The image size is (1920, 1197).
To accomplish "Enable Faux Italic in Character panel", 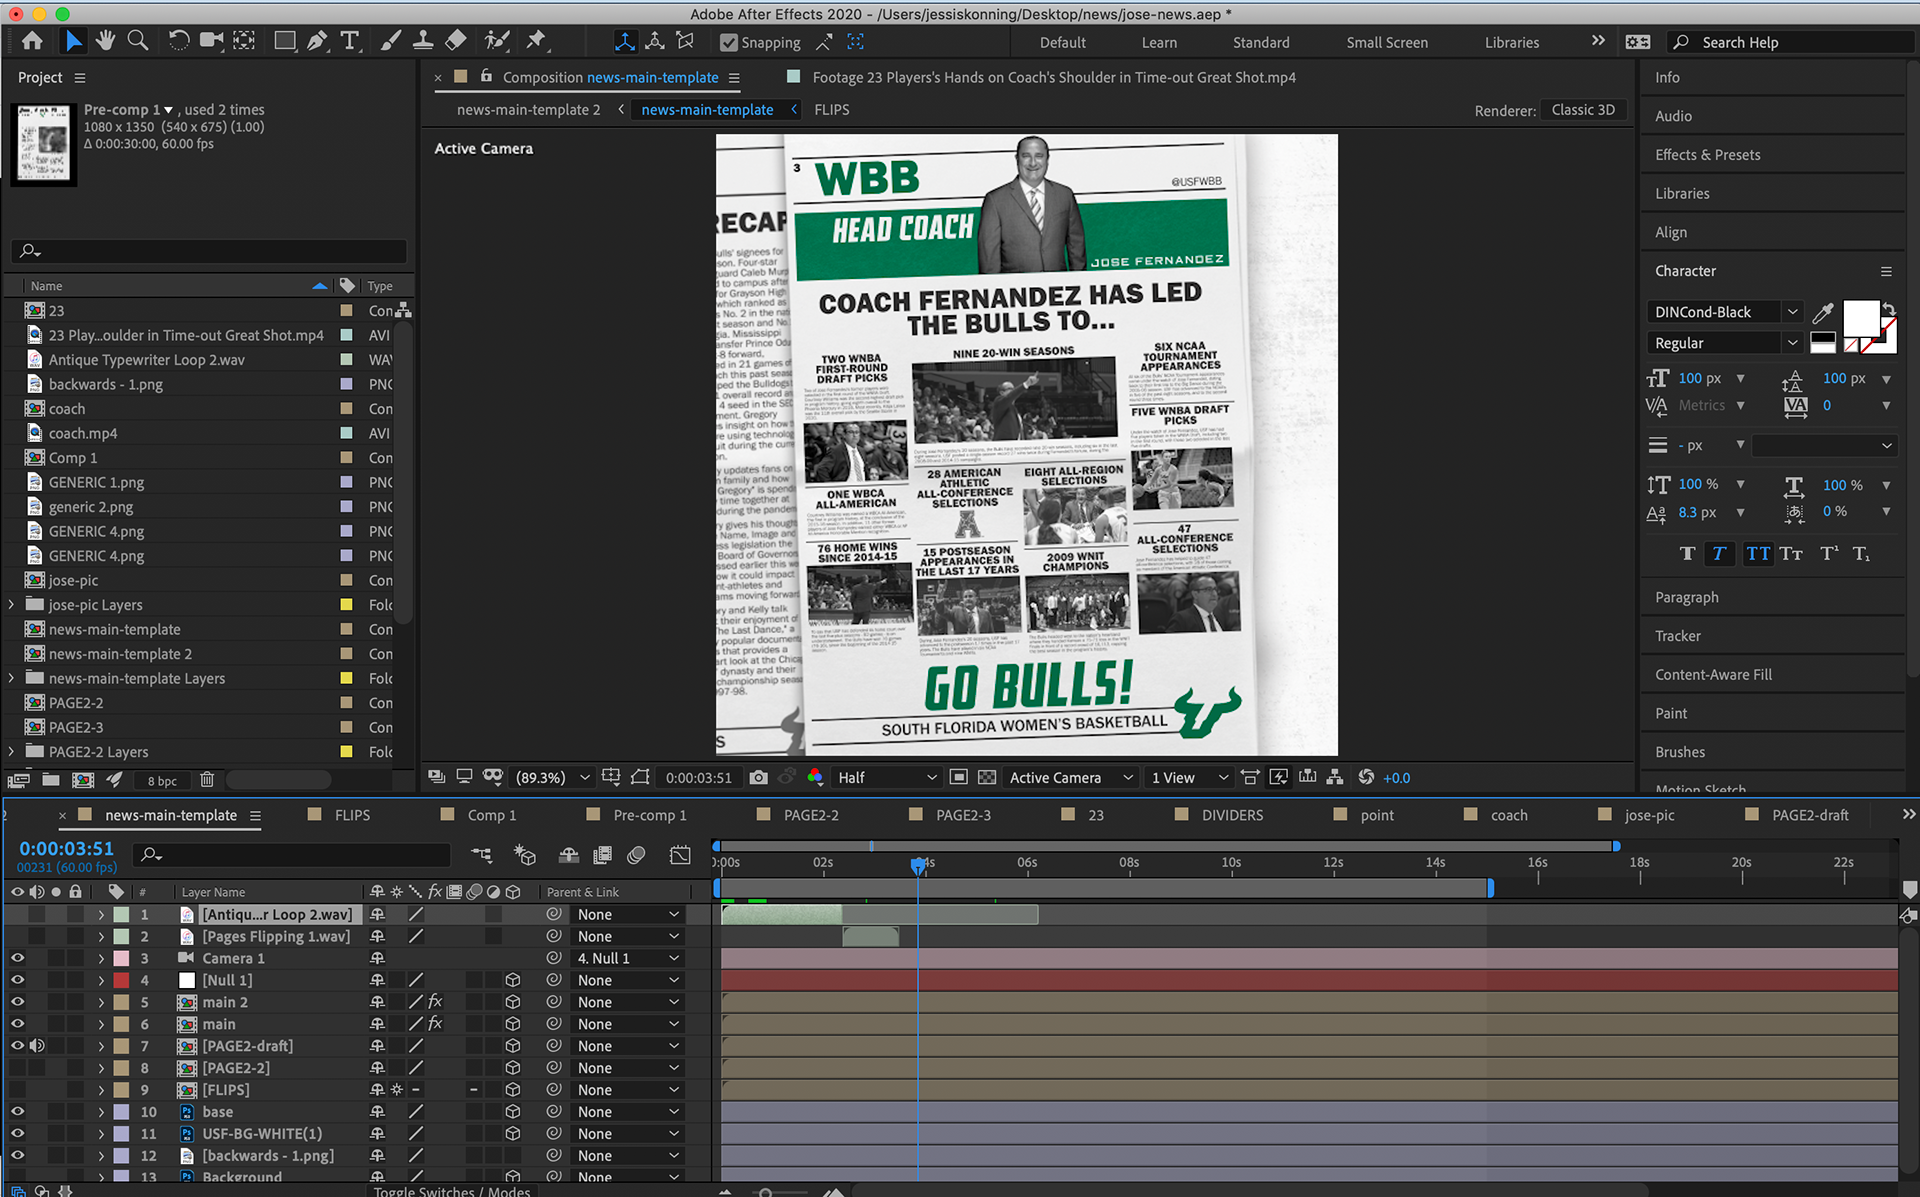I will click(x=1719, y=554).
